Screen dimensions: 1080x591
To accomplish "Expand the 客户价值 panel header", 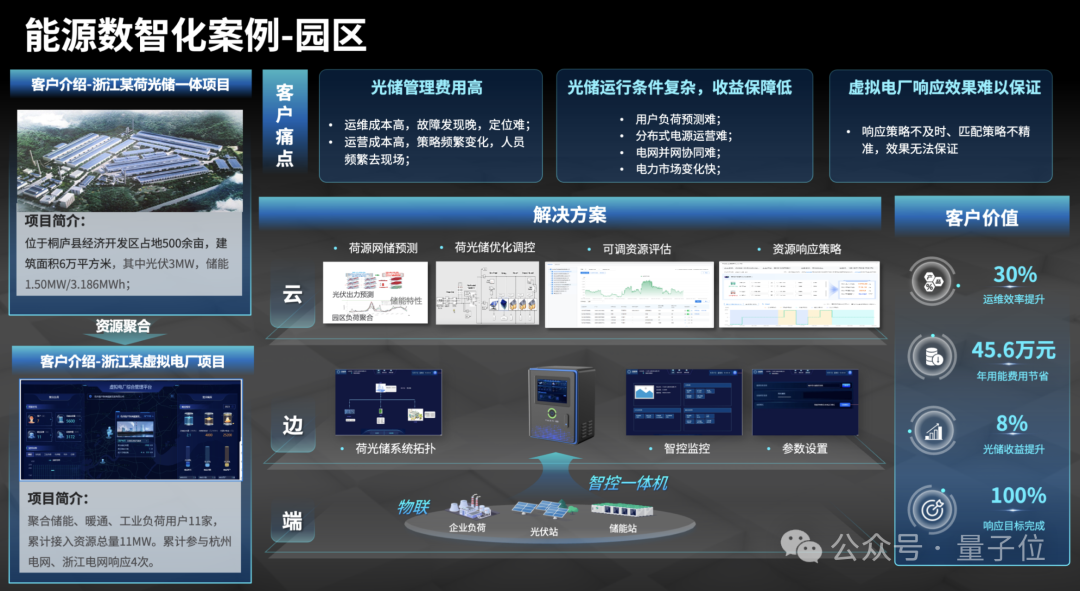I will pos(981,216).
